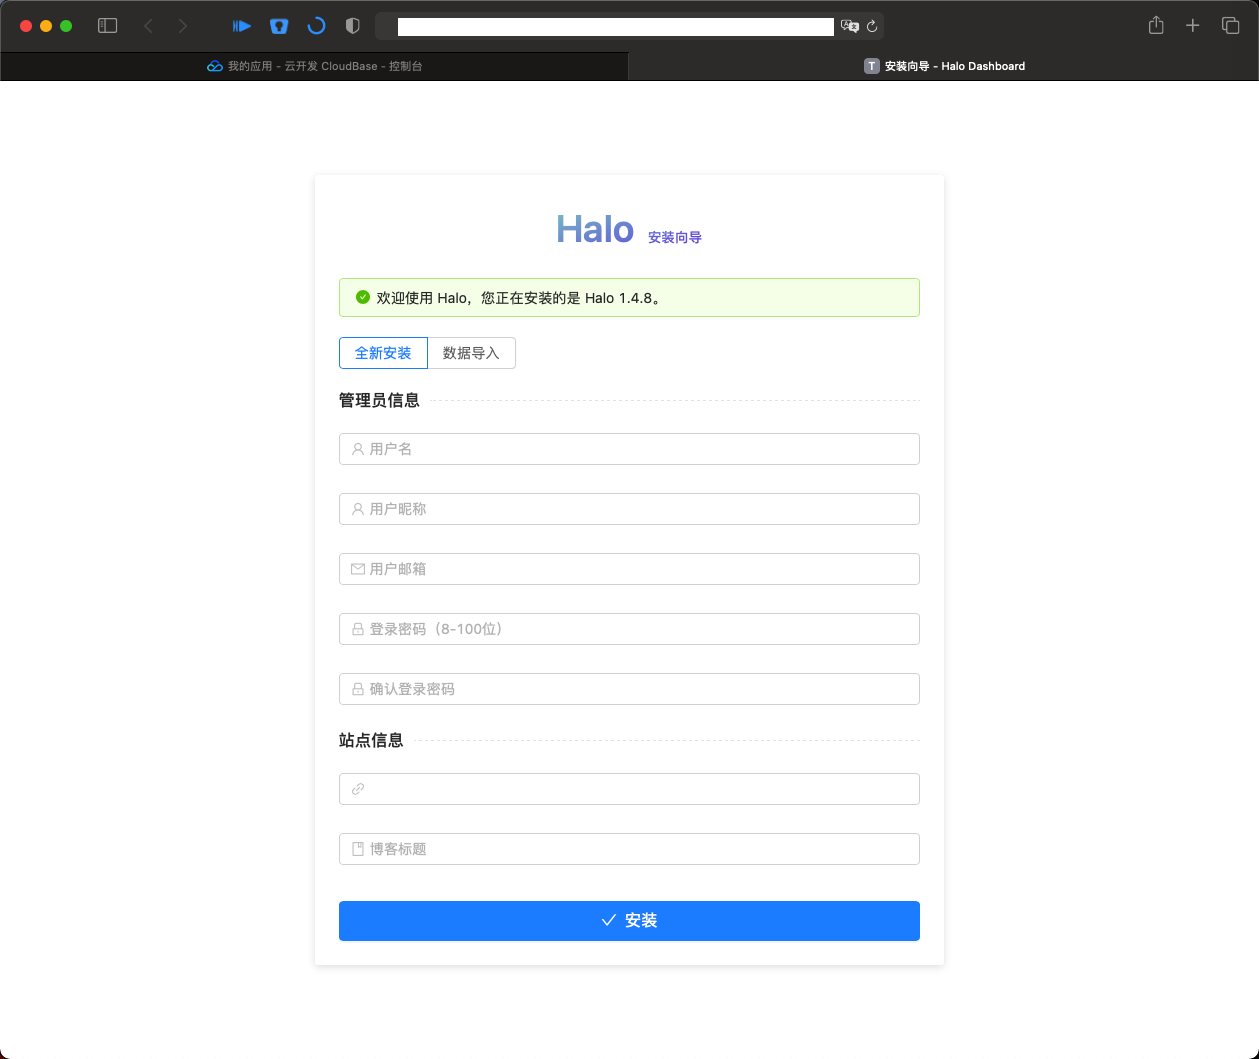Switch to the Halo Dashboard browser tab

(x=944, y=66)
